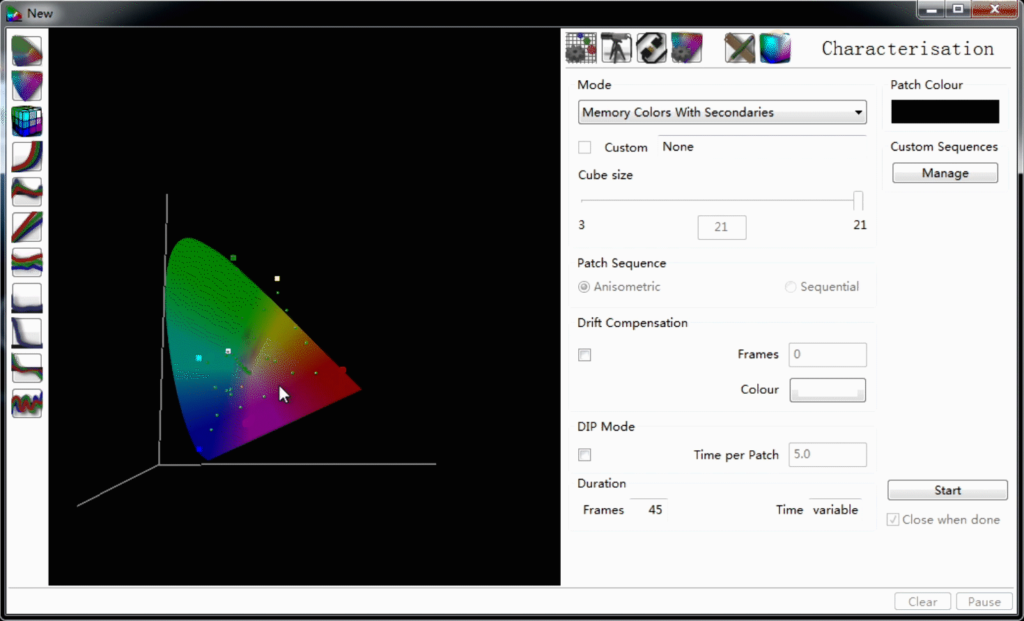
Task: Select the Sequential patch sequence option
Action: click(822, 287)
